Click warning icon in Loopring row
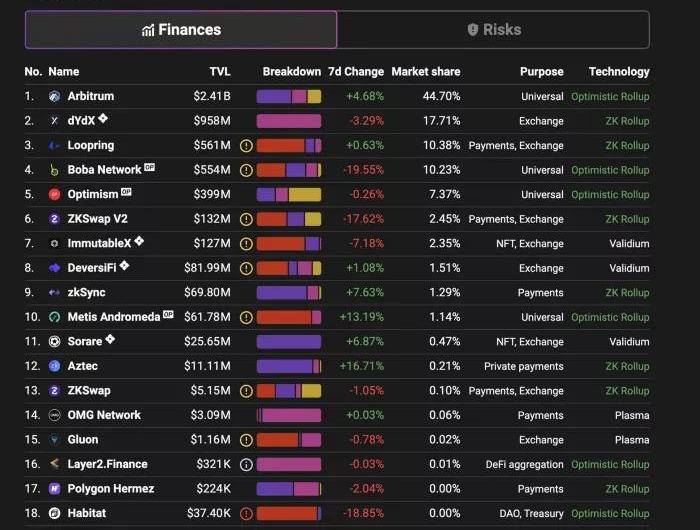 [x=246, y=146]
